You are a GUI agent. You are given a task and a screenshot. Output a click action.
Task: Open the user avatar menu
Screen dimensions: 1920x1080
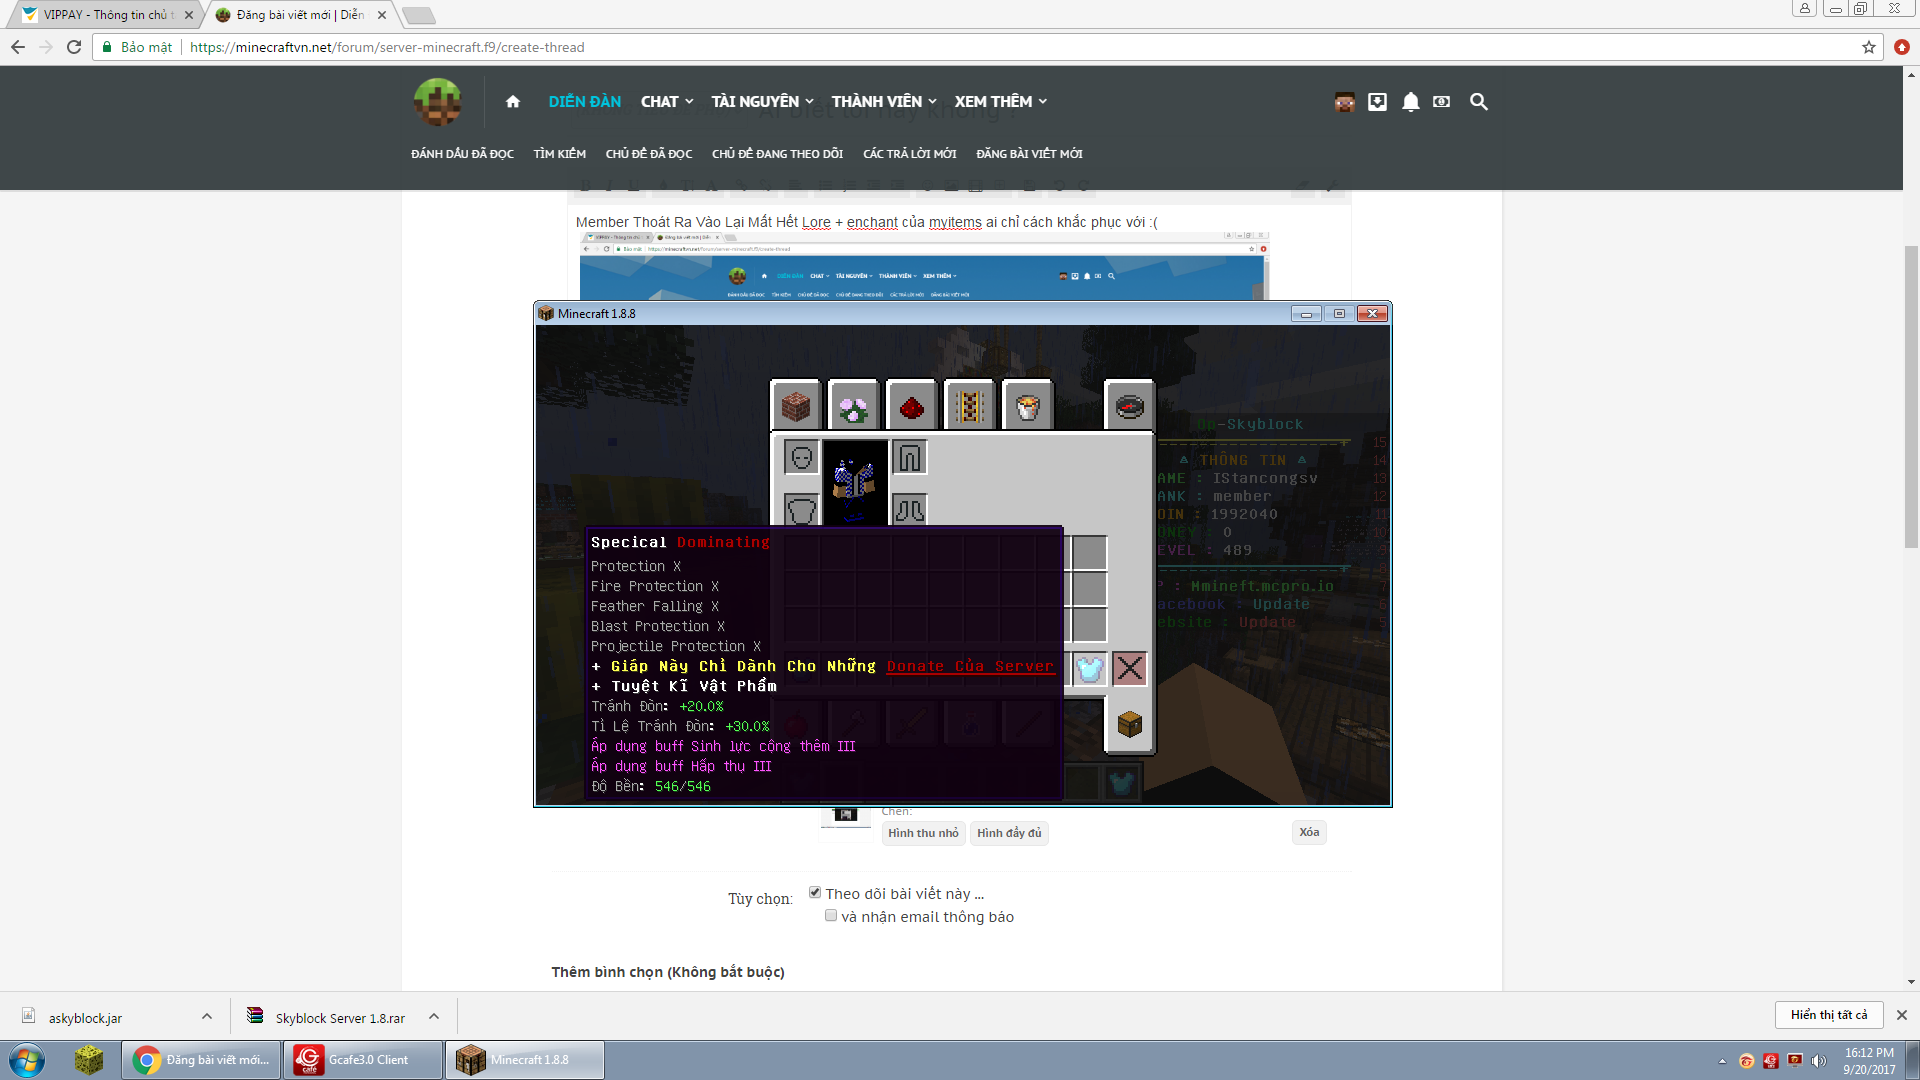point(1344,101)
